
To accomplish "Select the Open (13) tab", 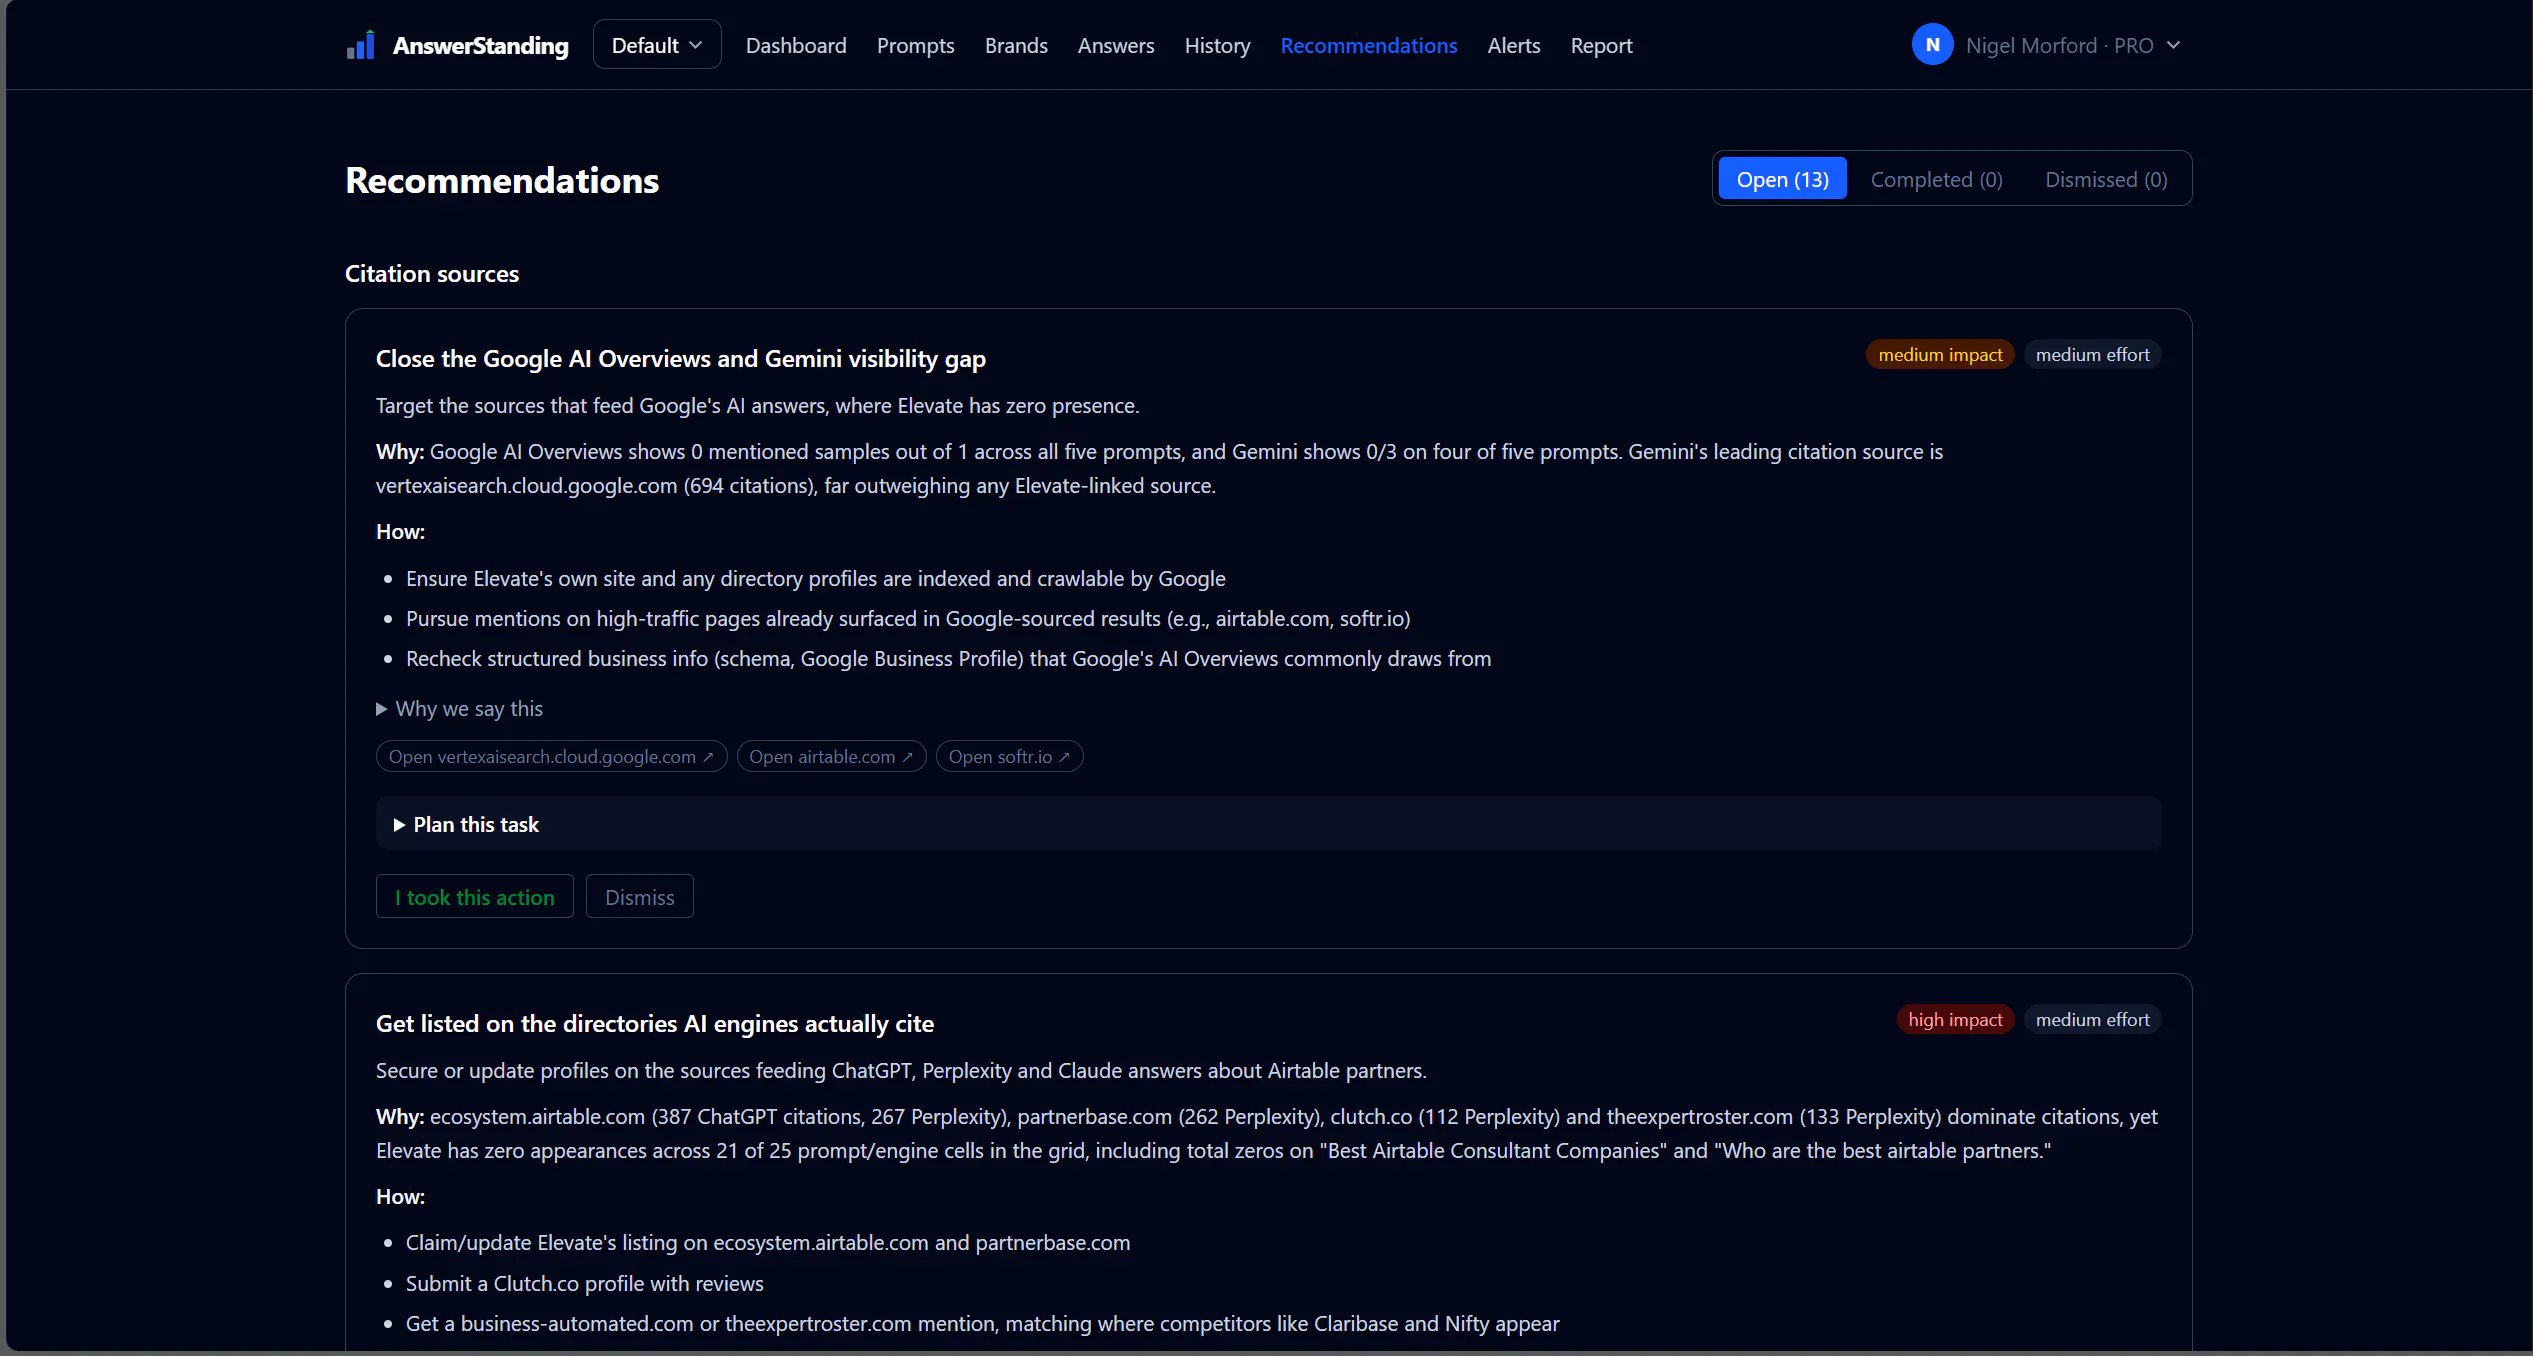I will tap(1782, 179).
